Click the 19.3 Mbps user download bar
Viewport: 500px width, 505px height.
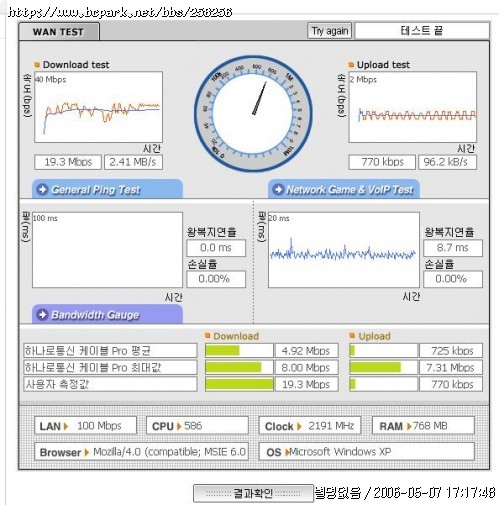pyautogui.click(x=239, y=384)
